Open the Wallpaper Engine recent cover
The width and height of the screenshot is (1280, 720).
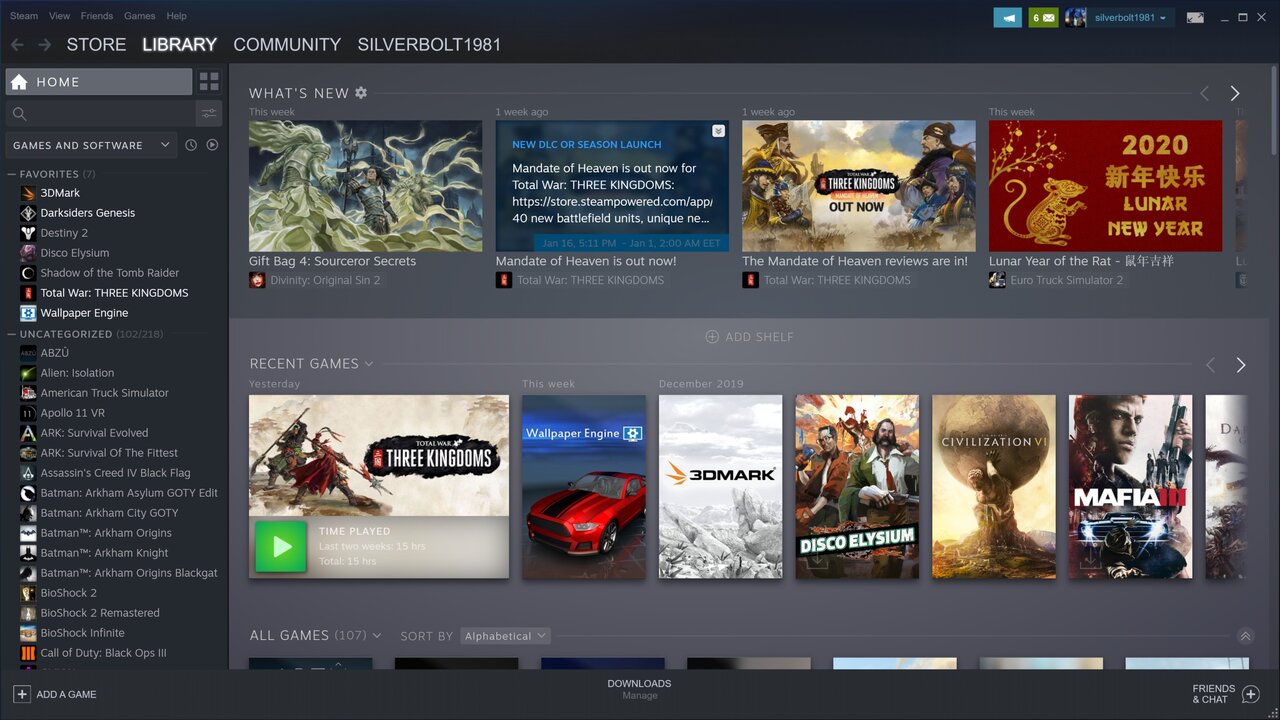pyautogui.click(x=584, y=487)
